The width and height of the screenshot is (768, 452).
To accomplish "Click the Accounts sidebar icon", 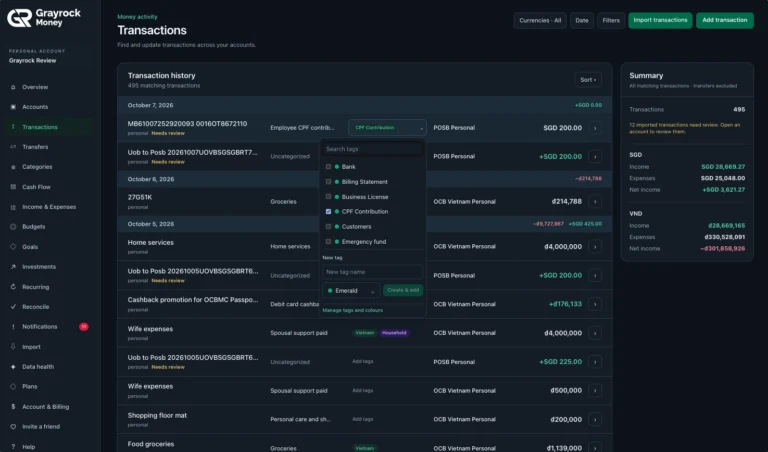I will click(x=13, y=107).
